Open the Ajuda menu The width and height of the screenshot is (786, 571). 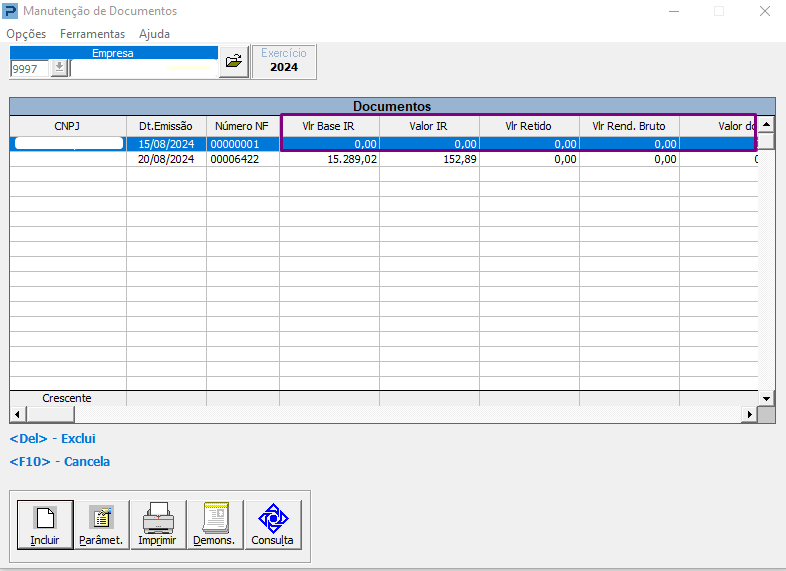pos(154,34)
